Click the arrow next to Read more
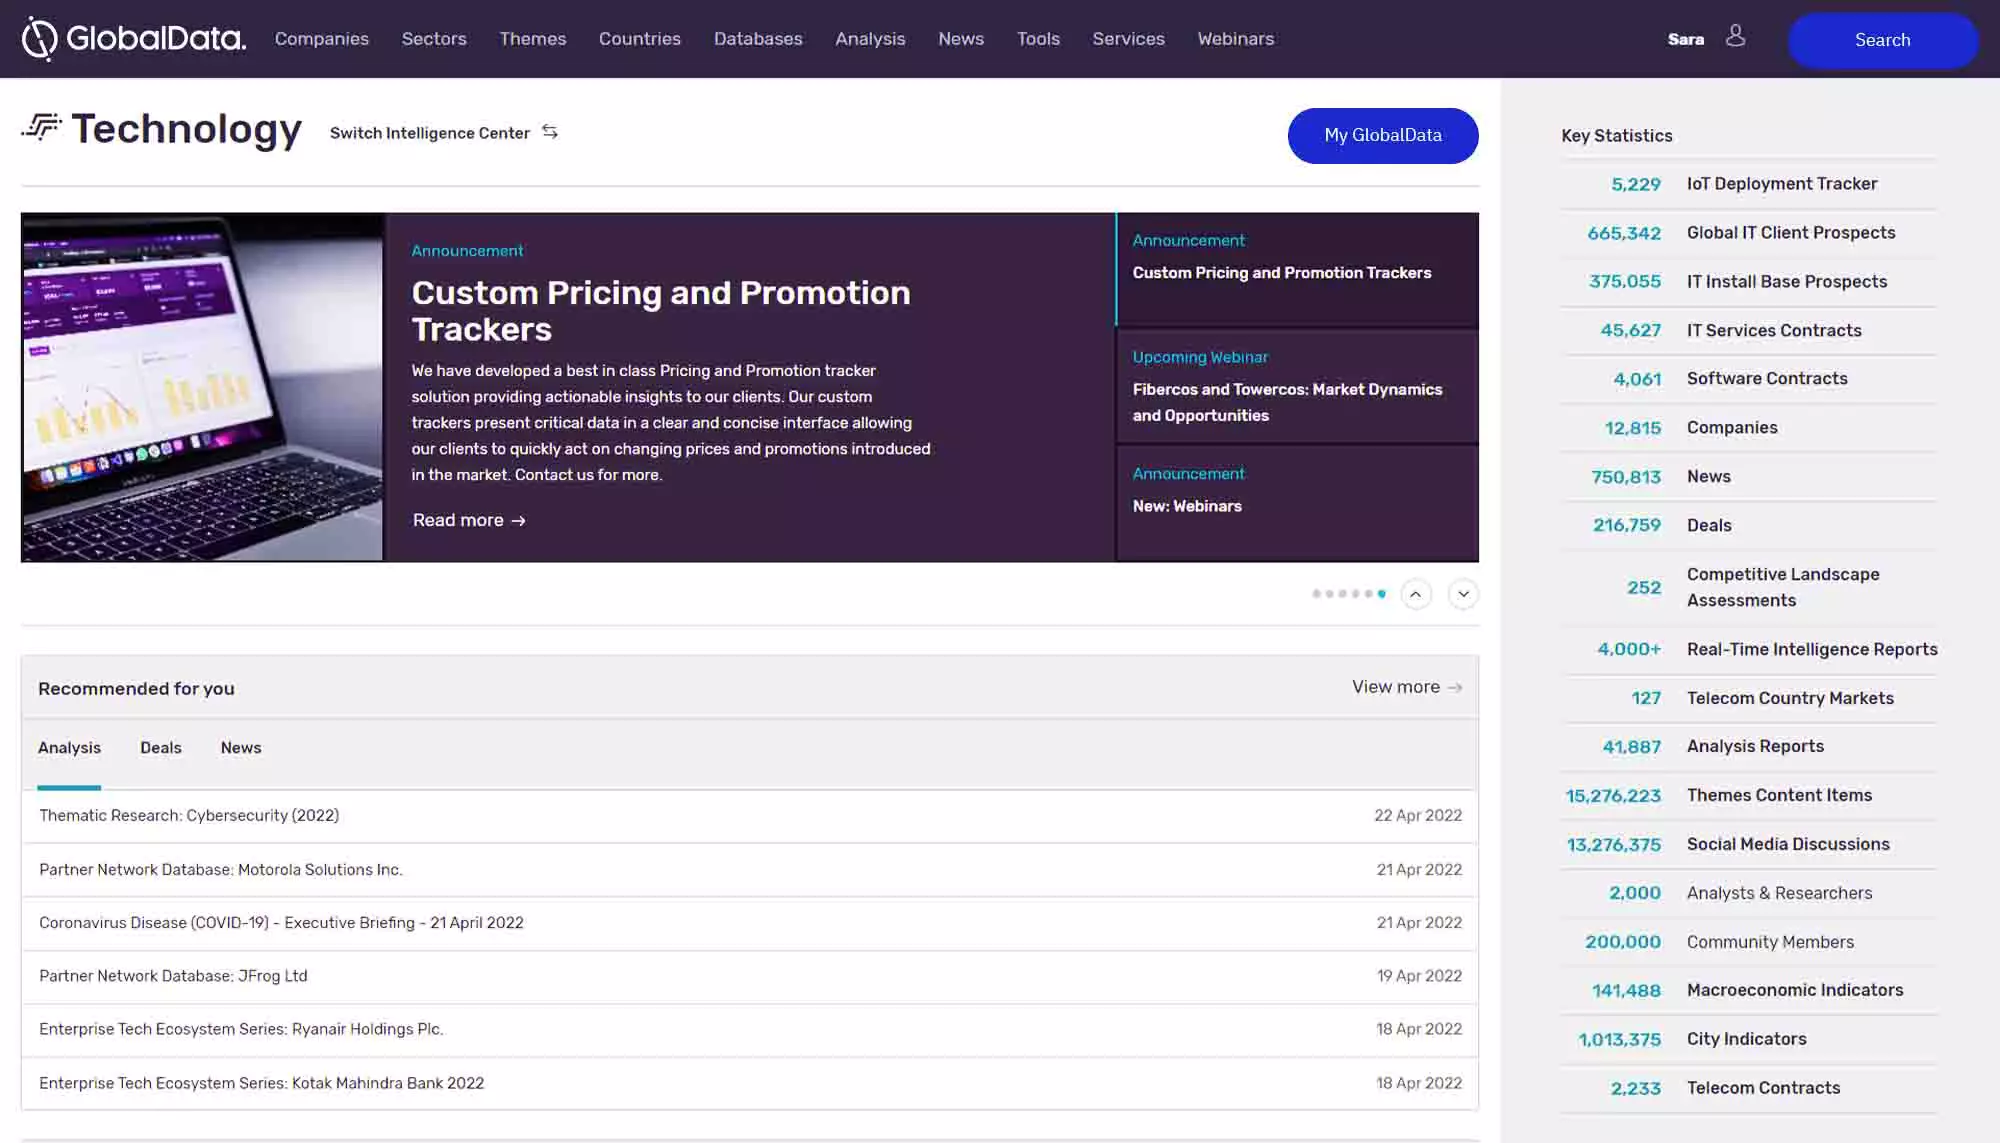 click(x=518, y=521)
